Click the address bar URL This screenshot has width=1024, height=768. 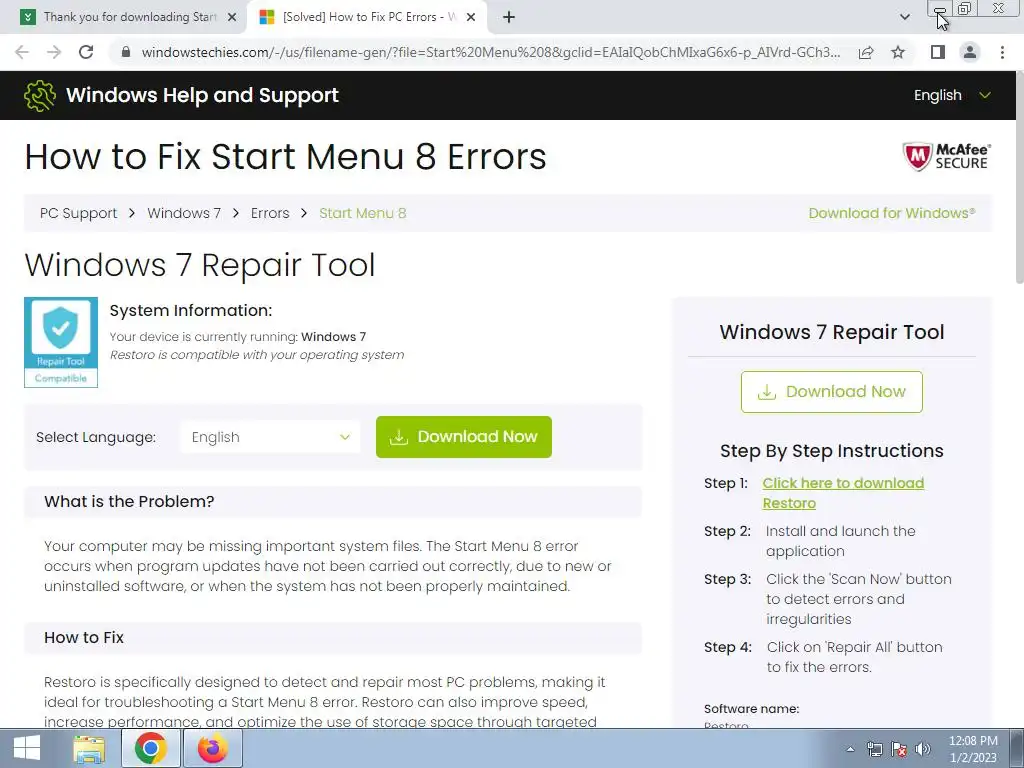tap(490, 52)
